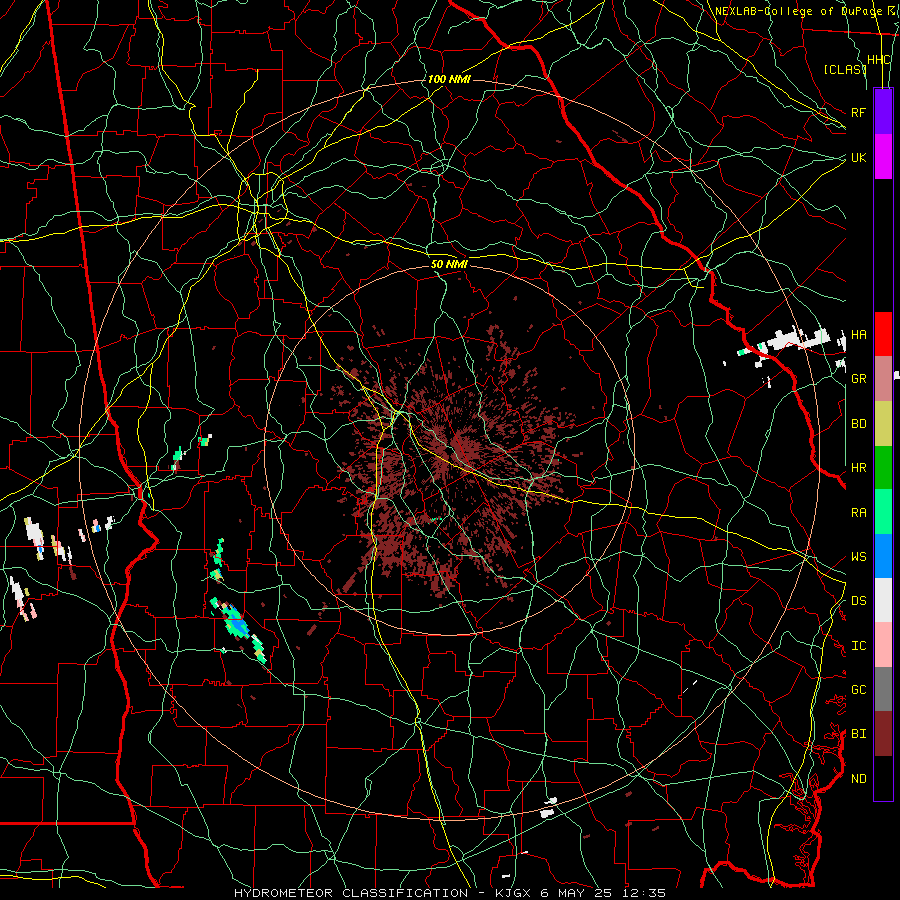Click the ND legend label

[x=858, y=778]
